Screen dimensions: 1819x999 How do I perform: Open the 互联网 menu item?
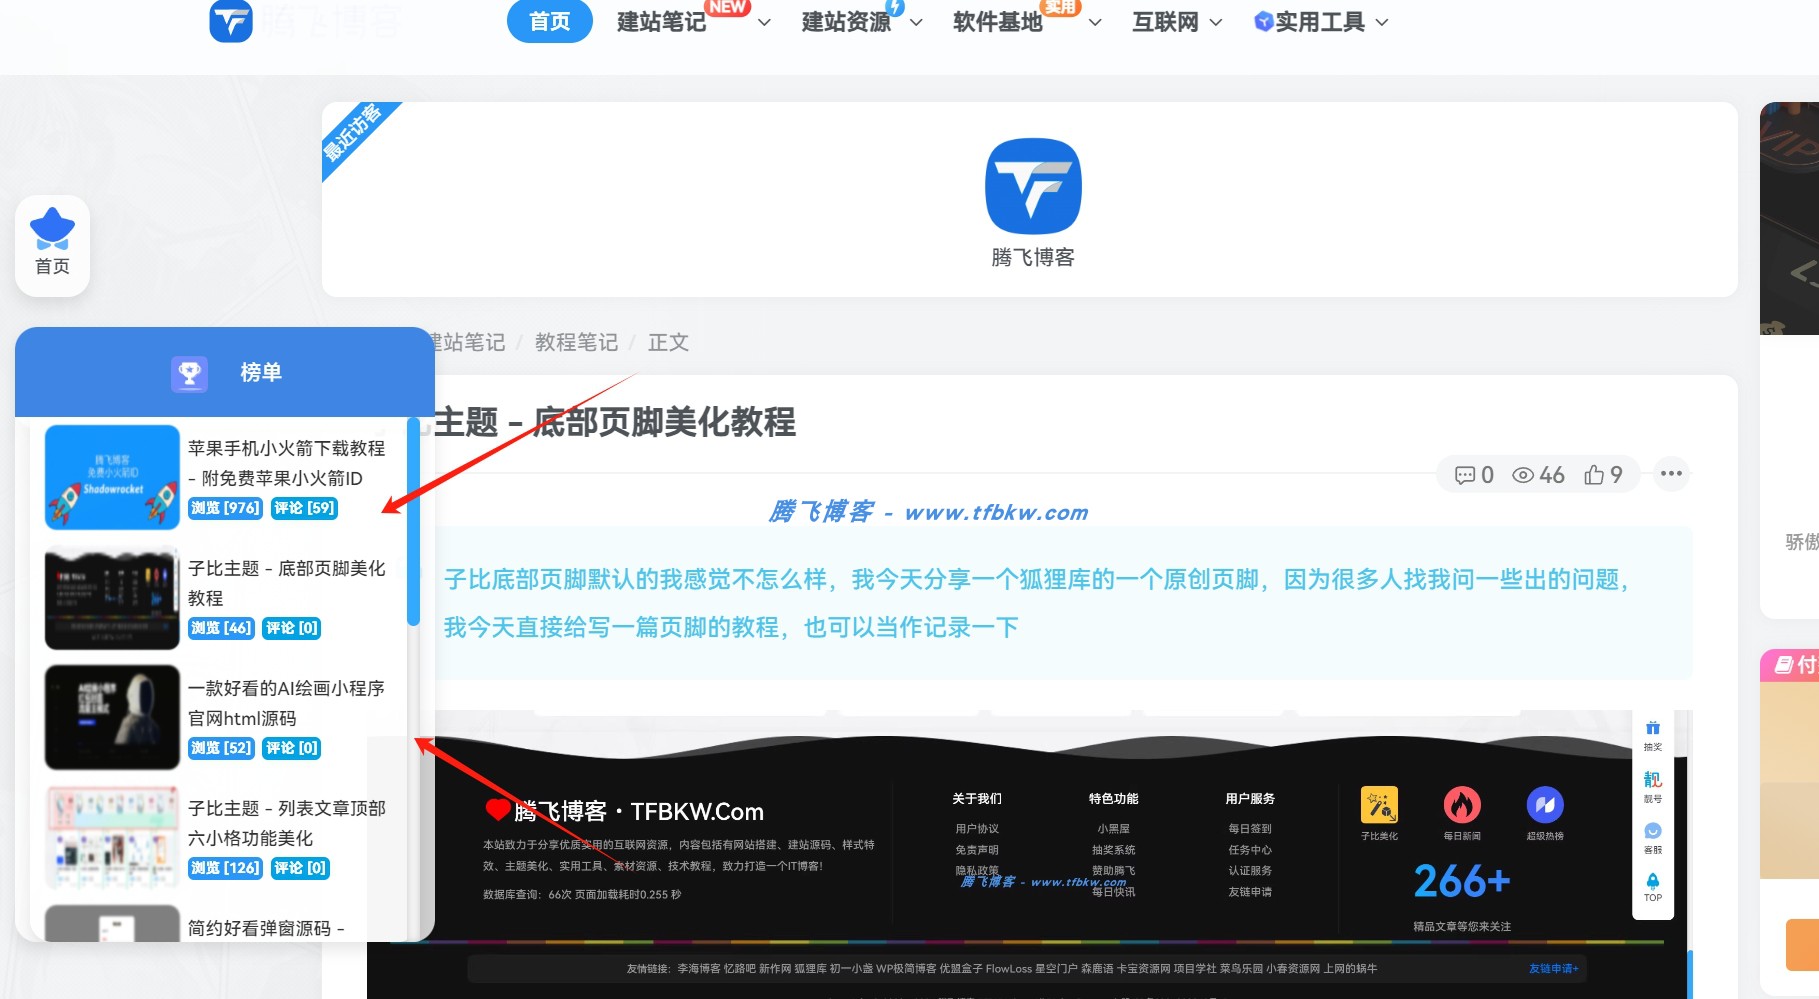coord(1167,22)
